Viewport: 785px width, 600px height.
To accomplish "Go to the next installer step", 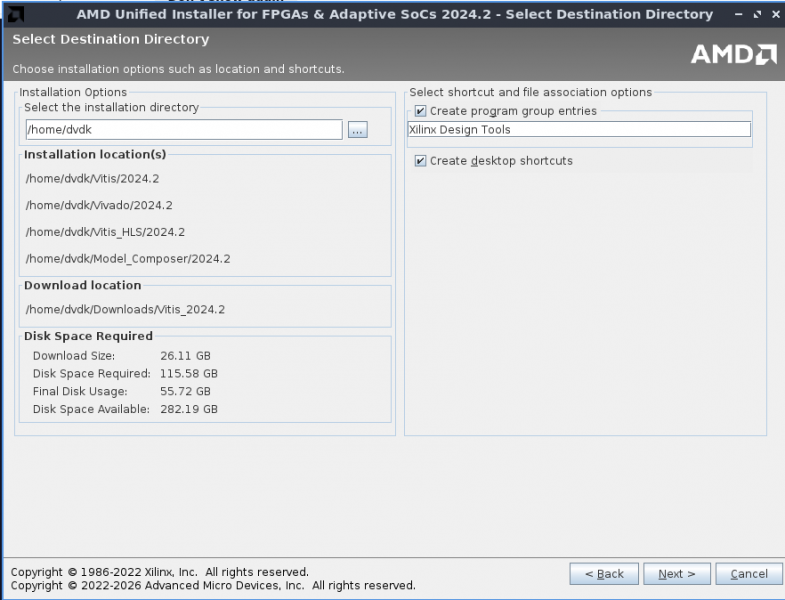I will 676,573.
